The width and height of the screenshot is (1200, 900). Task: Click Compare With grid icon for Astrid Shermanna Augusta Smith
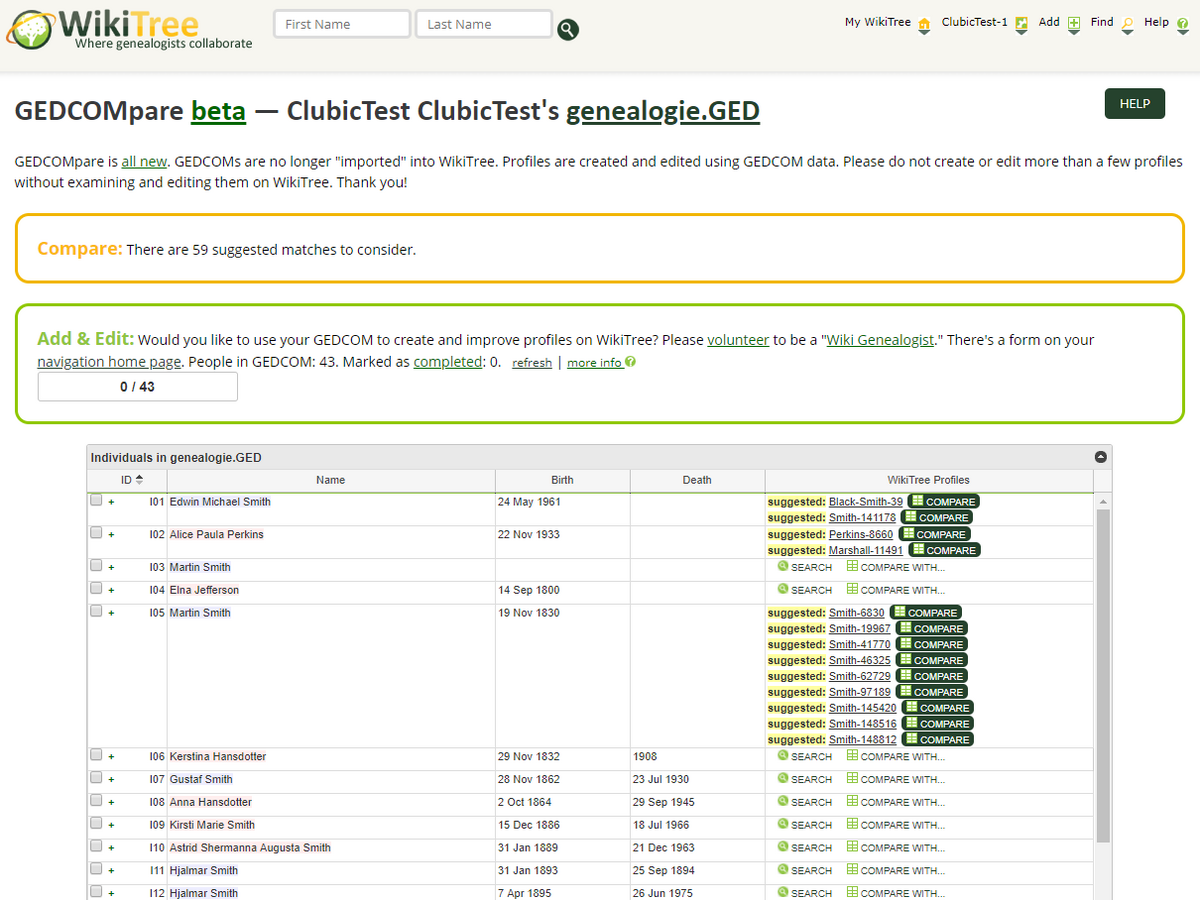[852, 847]
